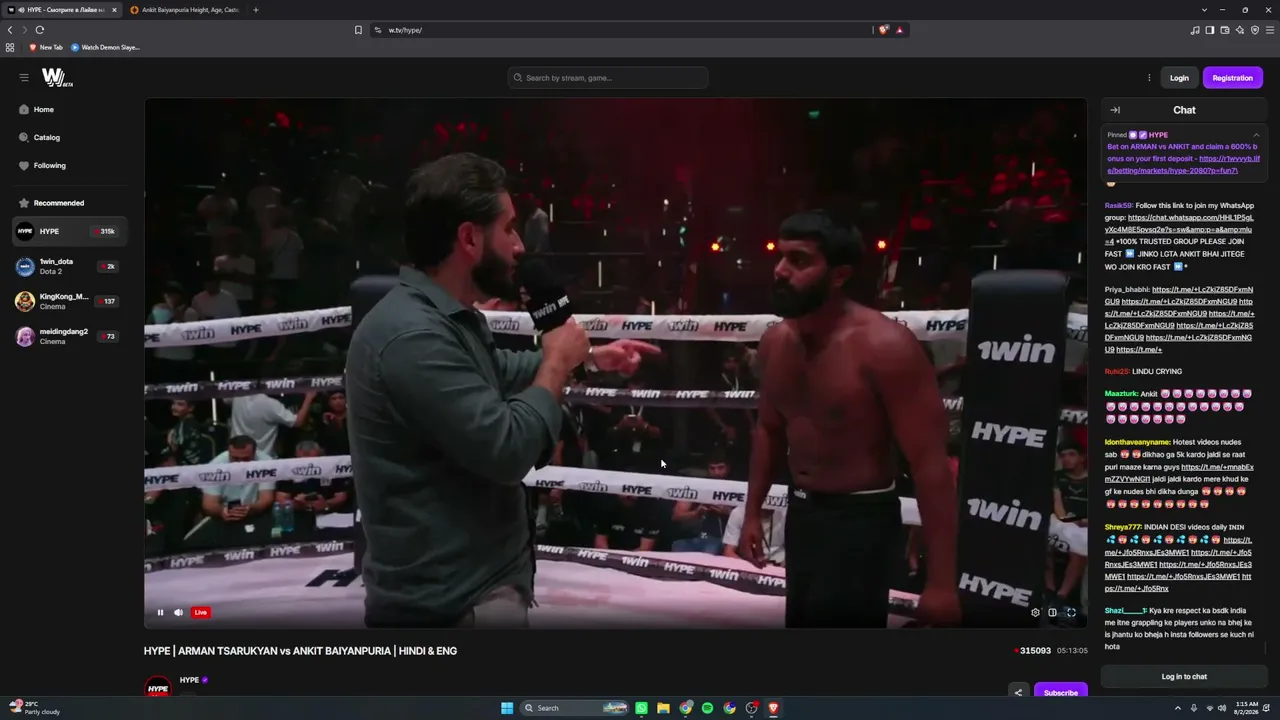The image size is (1280, 720).
Task: Open the browser media music-note control
Action: click(x=1195, y=30)
